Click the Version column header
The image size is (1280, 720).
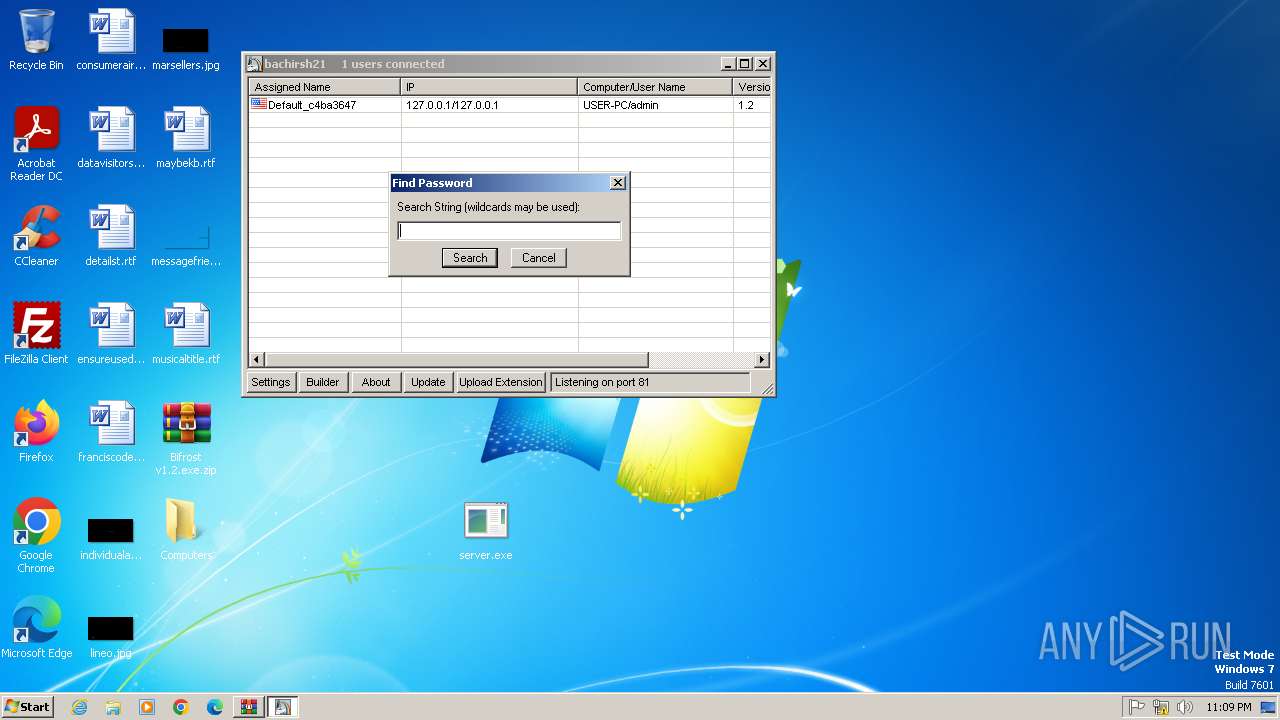point(753,87)
